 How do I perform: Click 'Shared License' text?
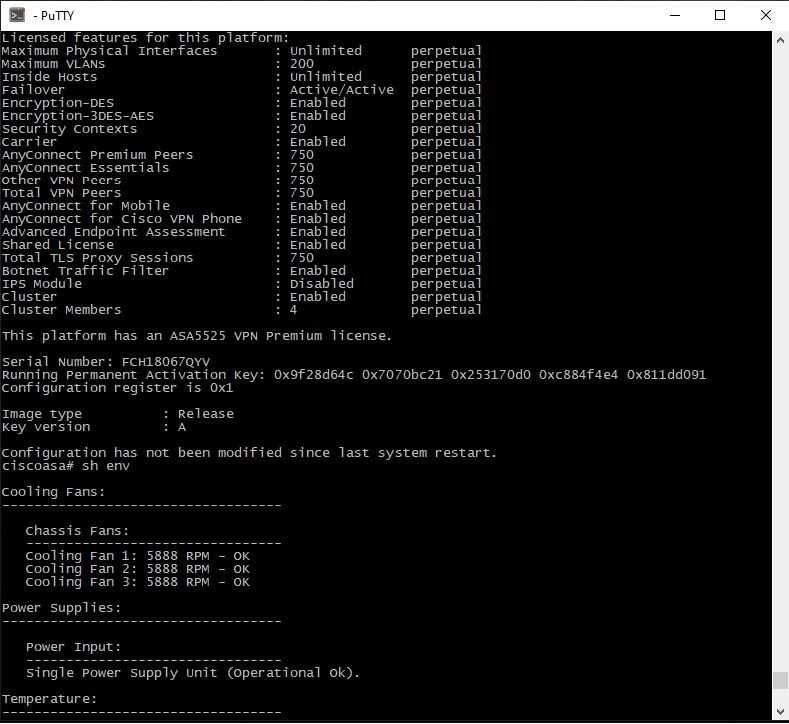58,245
